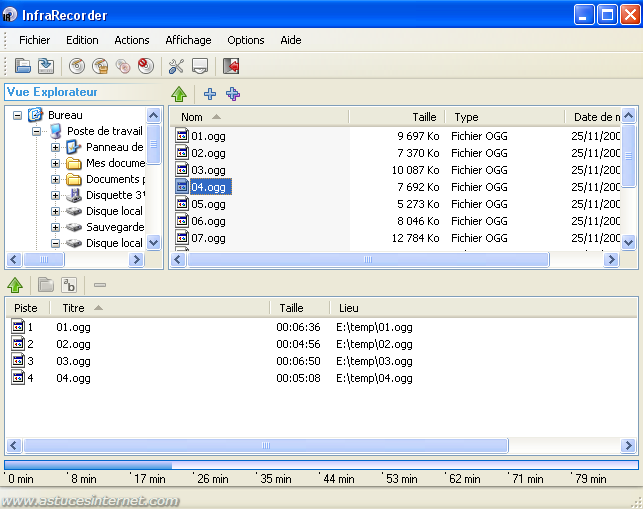This screenshot has width=643, height=509.
Task: Click the devices drive icon in toolbar
Action: [x=200, y=66]
